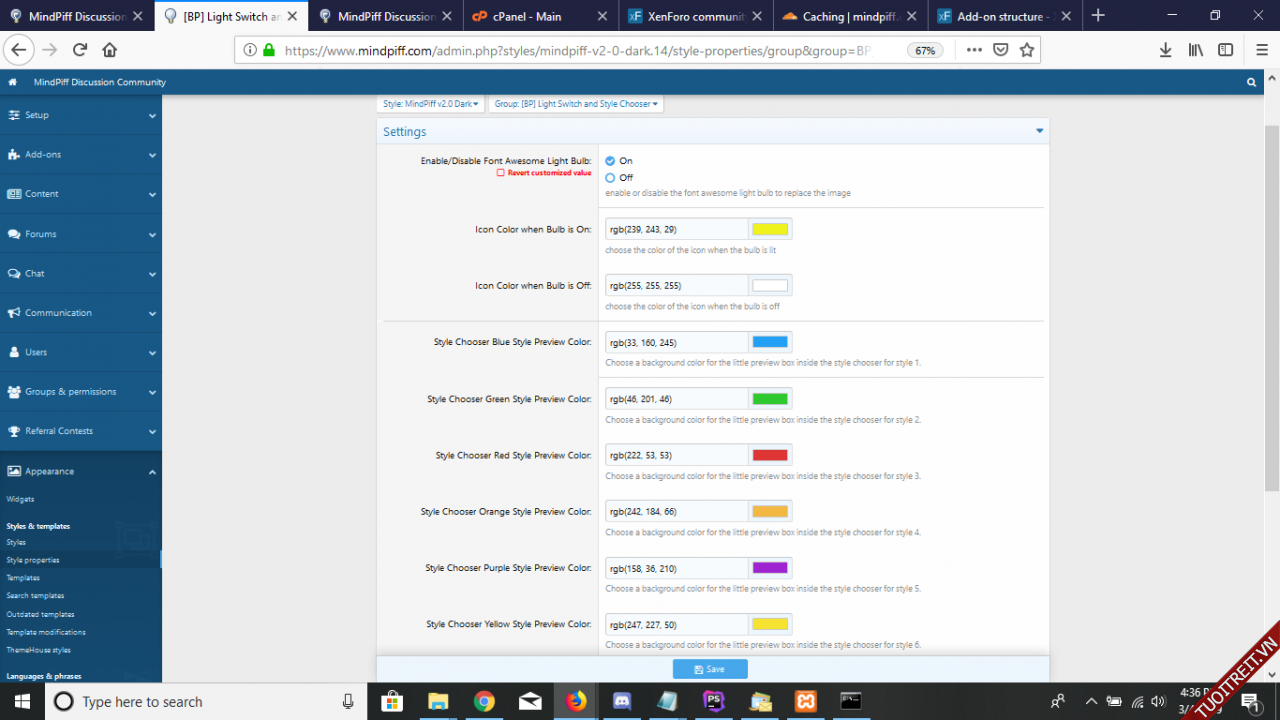The width and height of the screenshot is (1280, 720).
Task: Click the home icon in admin header
Action: tap(12, 82)
